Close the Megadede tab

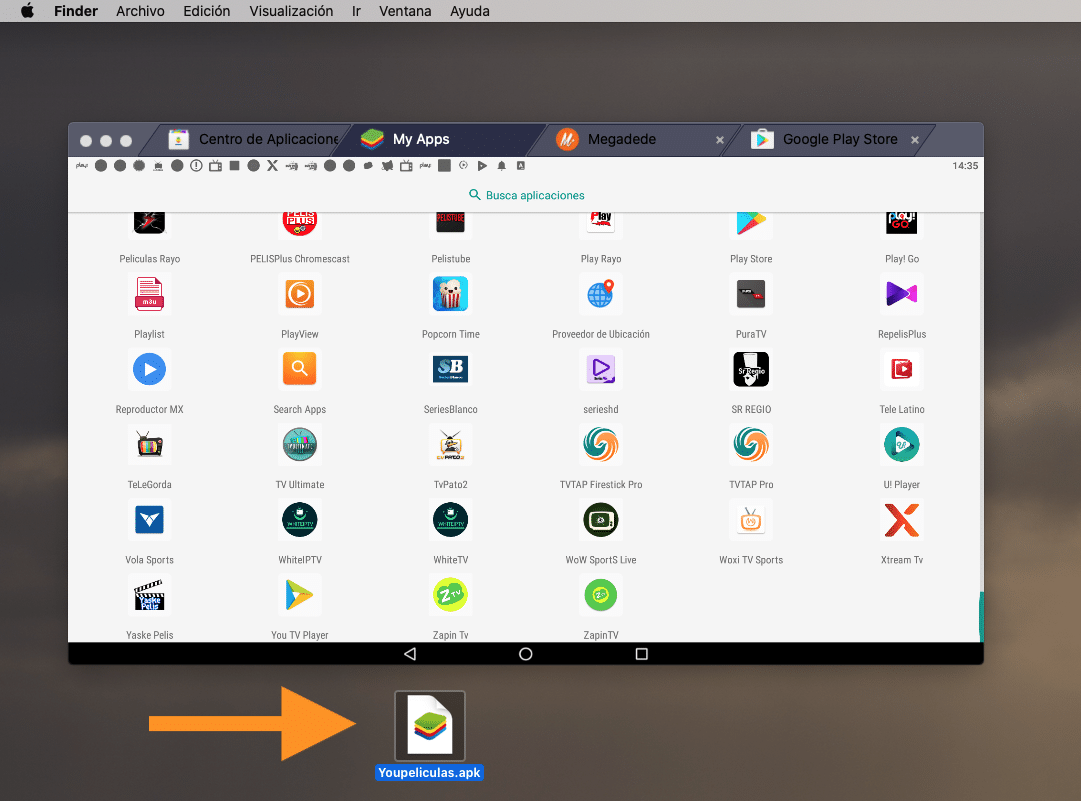pos(720,141)
